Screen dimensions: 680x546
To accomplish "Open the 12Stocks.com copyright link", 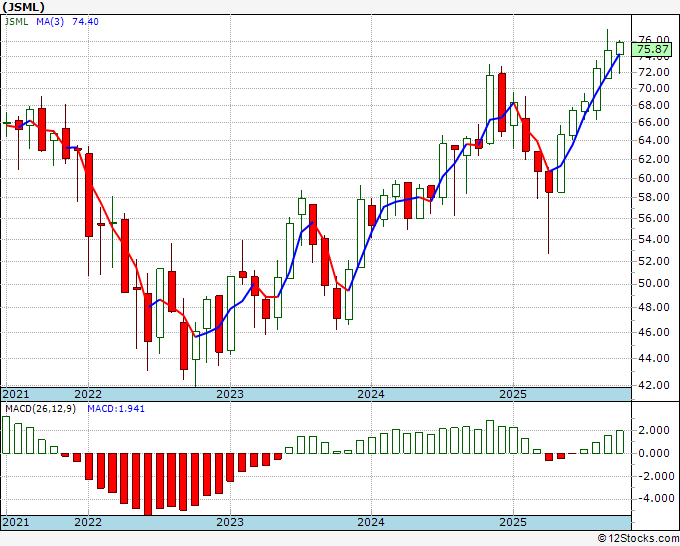I will pyautogui.click(x=638, y=539).
